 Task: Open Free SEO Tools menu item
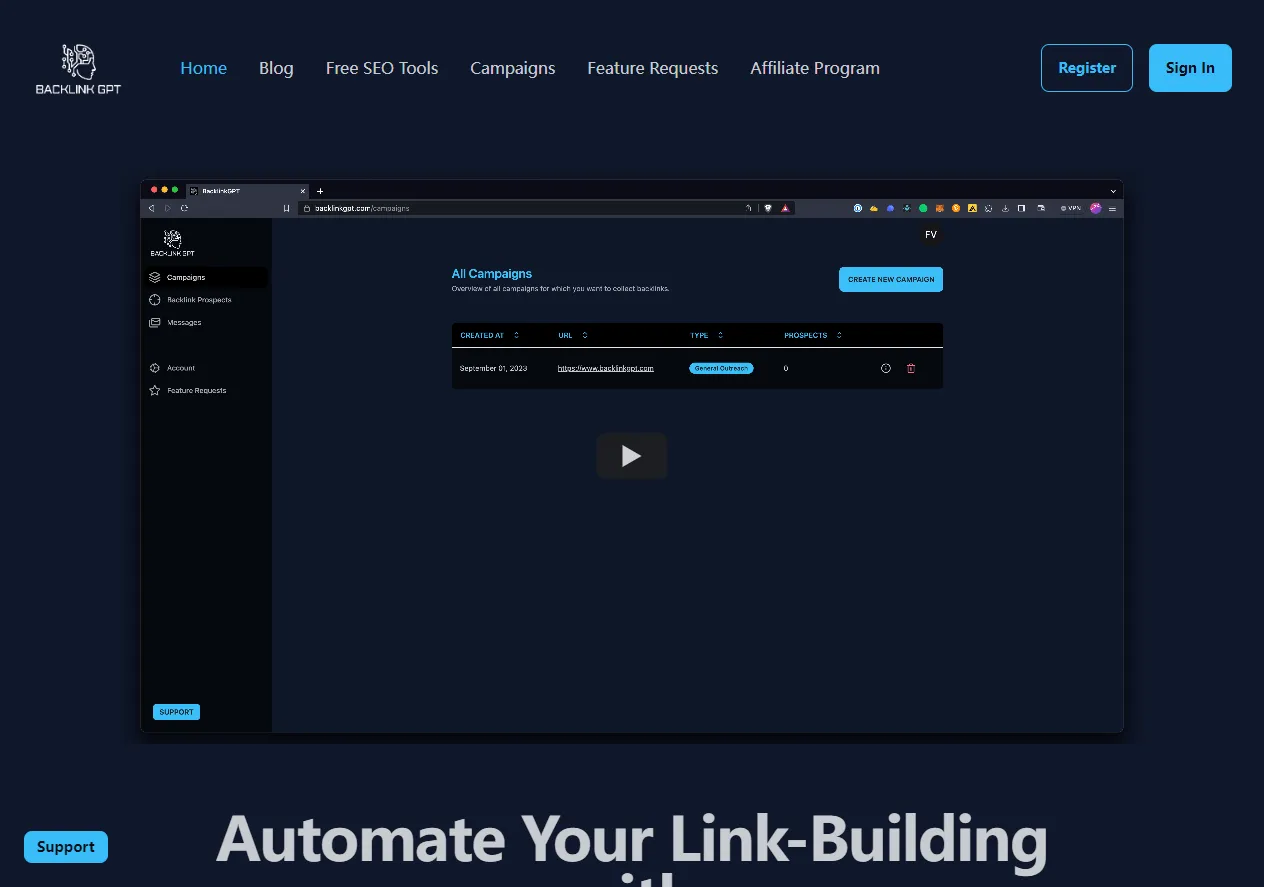(382, 68)
